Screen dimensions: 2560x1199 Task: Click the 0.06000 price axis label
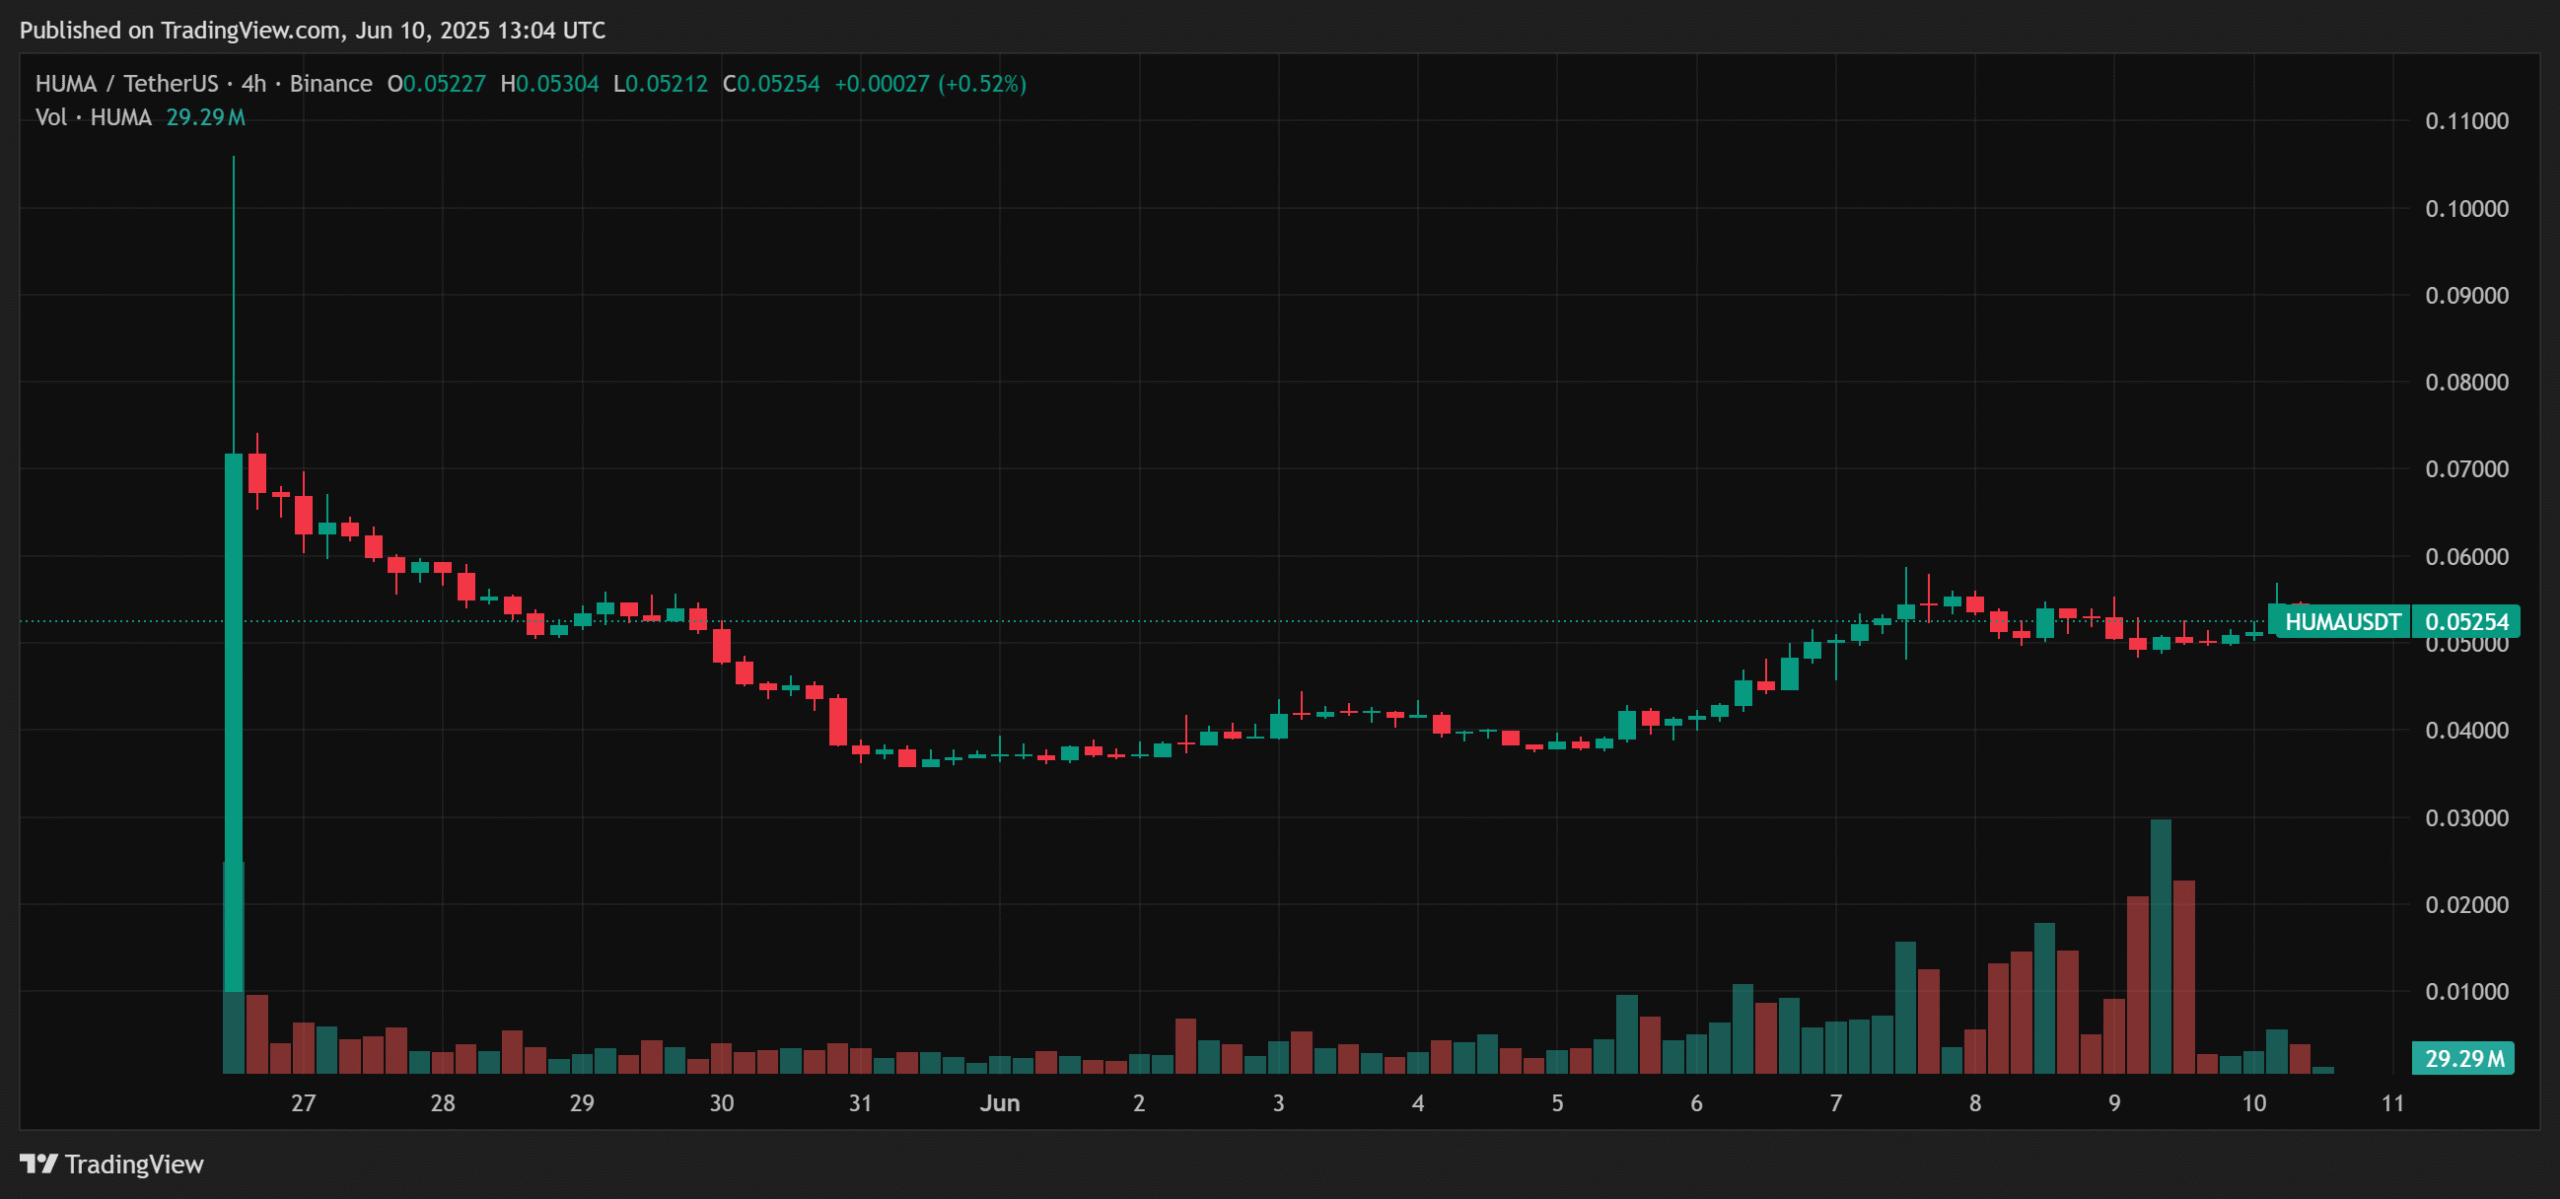(2466, 556)
